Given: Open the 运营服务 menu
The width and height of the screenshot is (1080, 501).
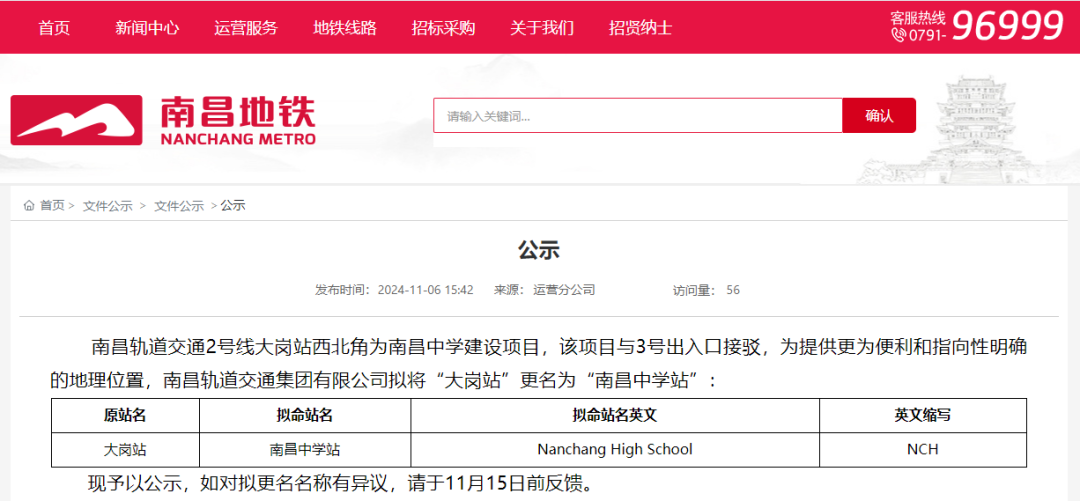Looking at the screenshot, I should pos(245,28).
